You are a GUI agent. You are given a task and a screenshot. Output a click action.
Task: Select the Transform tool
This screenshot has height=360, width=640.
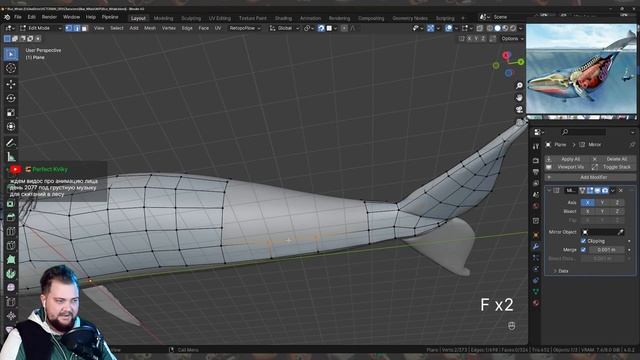tap(11, 127)
